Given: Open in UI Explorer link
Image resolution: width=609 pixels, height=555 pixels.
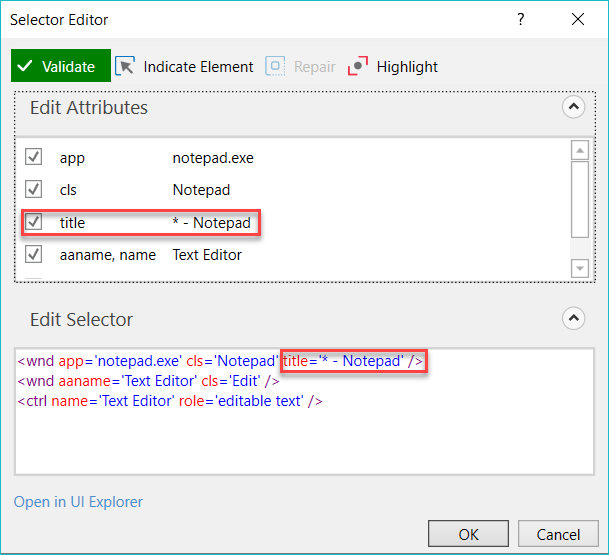Looking at the screenshot, I should coord(78,502).
